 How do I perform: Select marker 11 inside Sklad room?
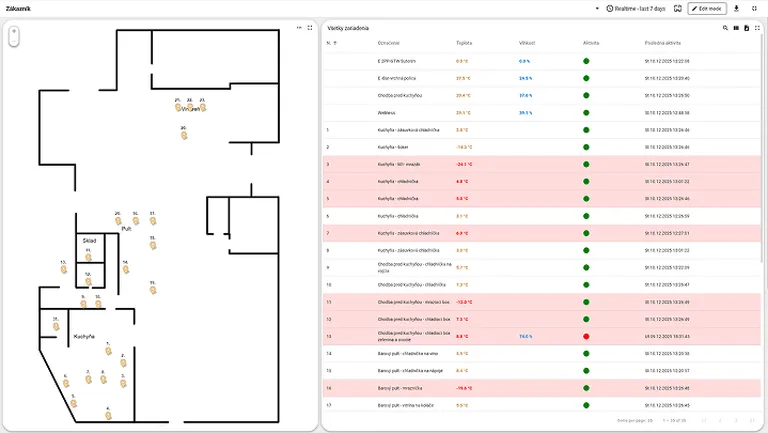(88, 257)
